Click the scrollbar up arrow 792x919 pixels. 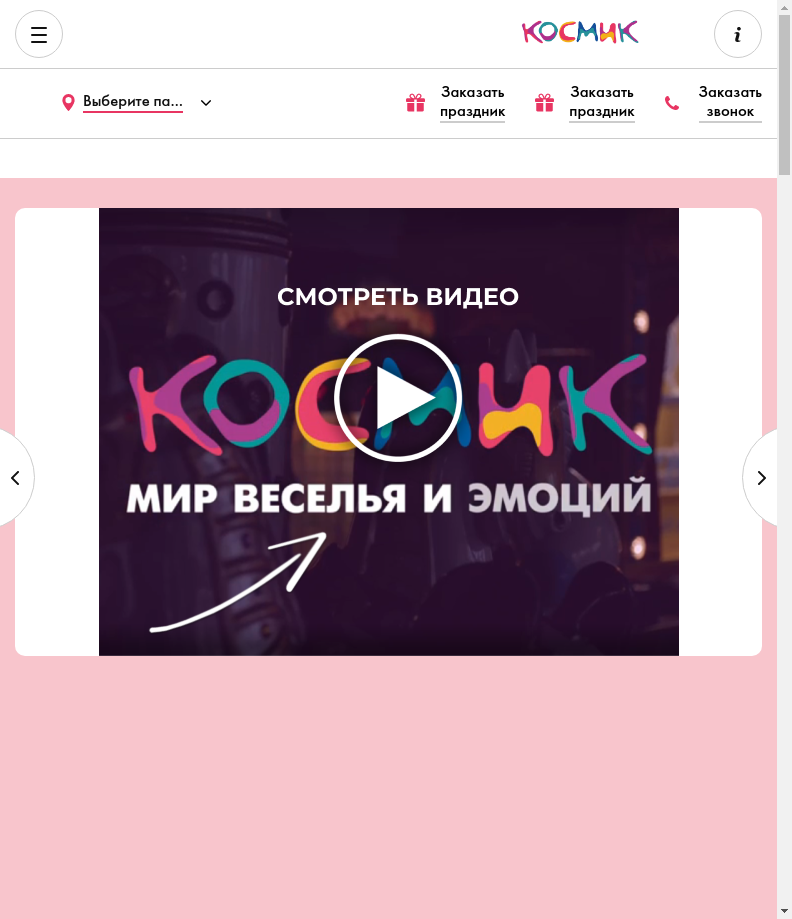tap(784, 7)
